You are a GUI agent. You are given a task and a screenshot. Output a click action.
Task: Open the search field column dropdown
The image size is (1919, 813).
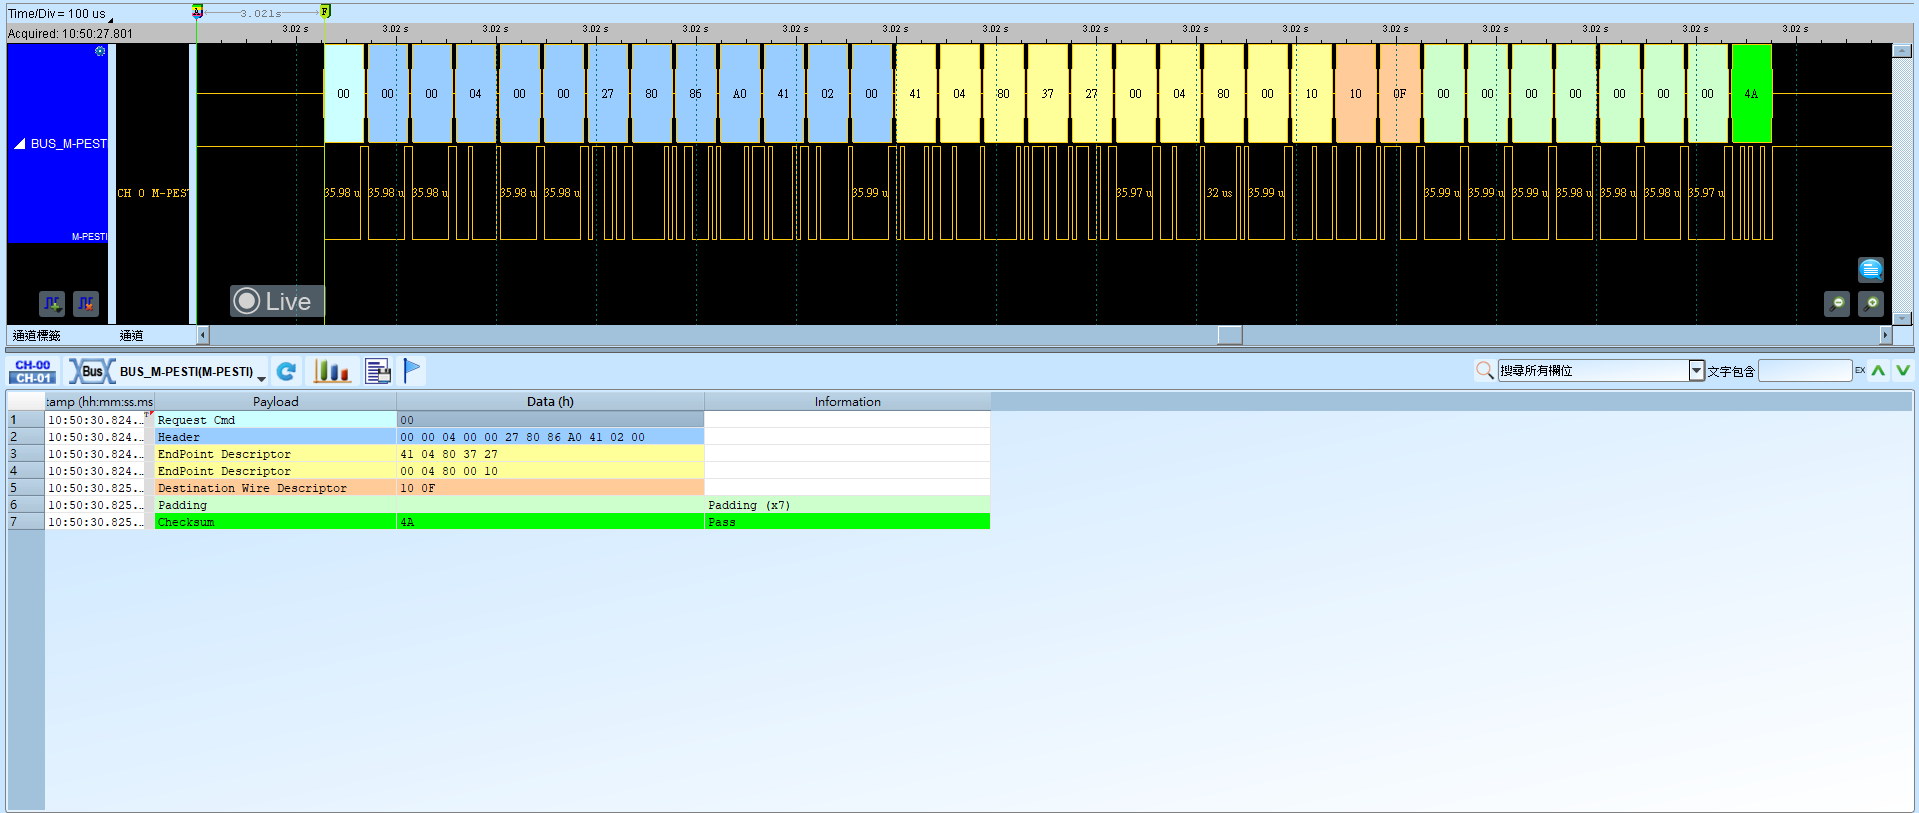click(x=1696, y=371)
